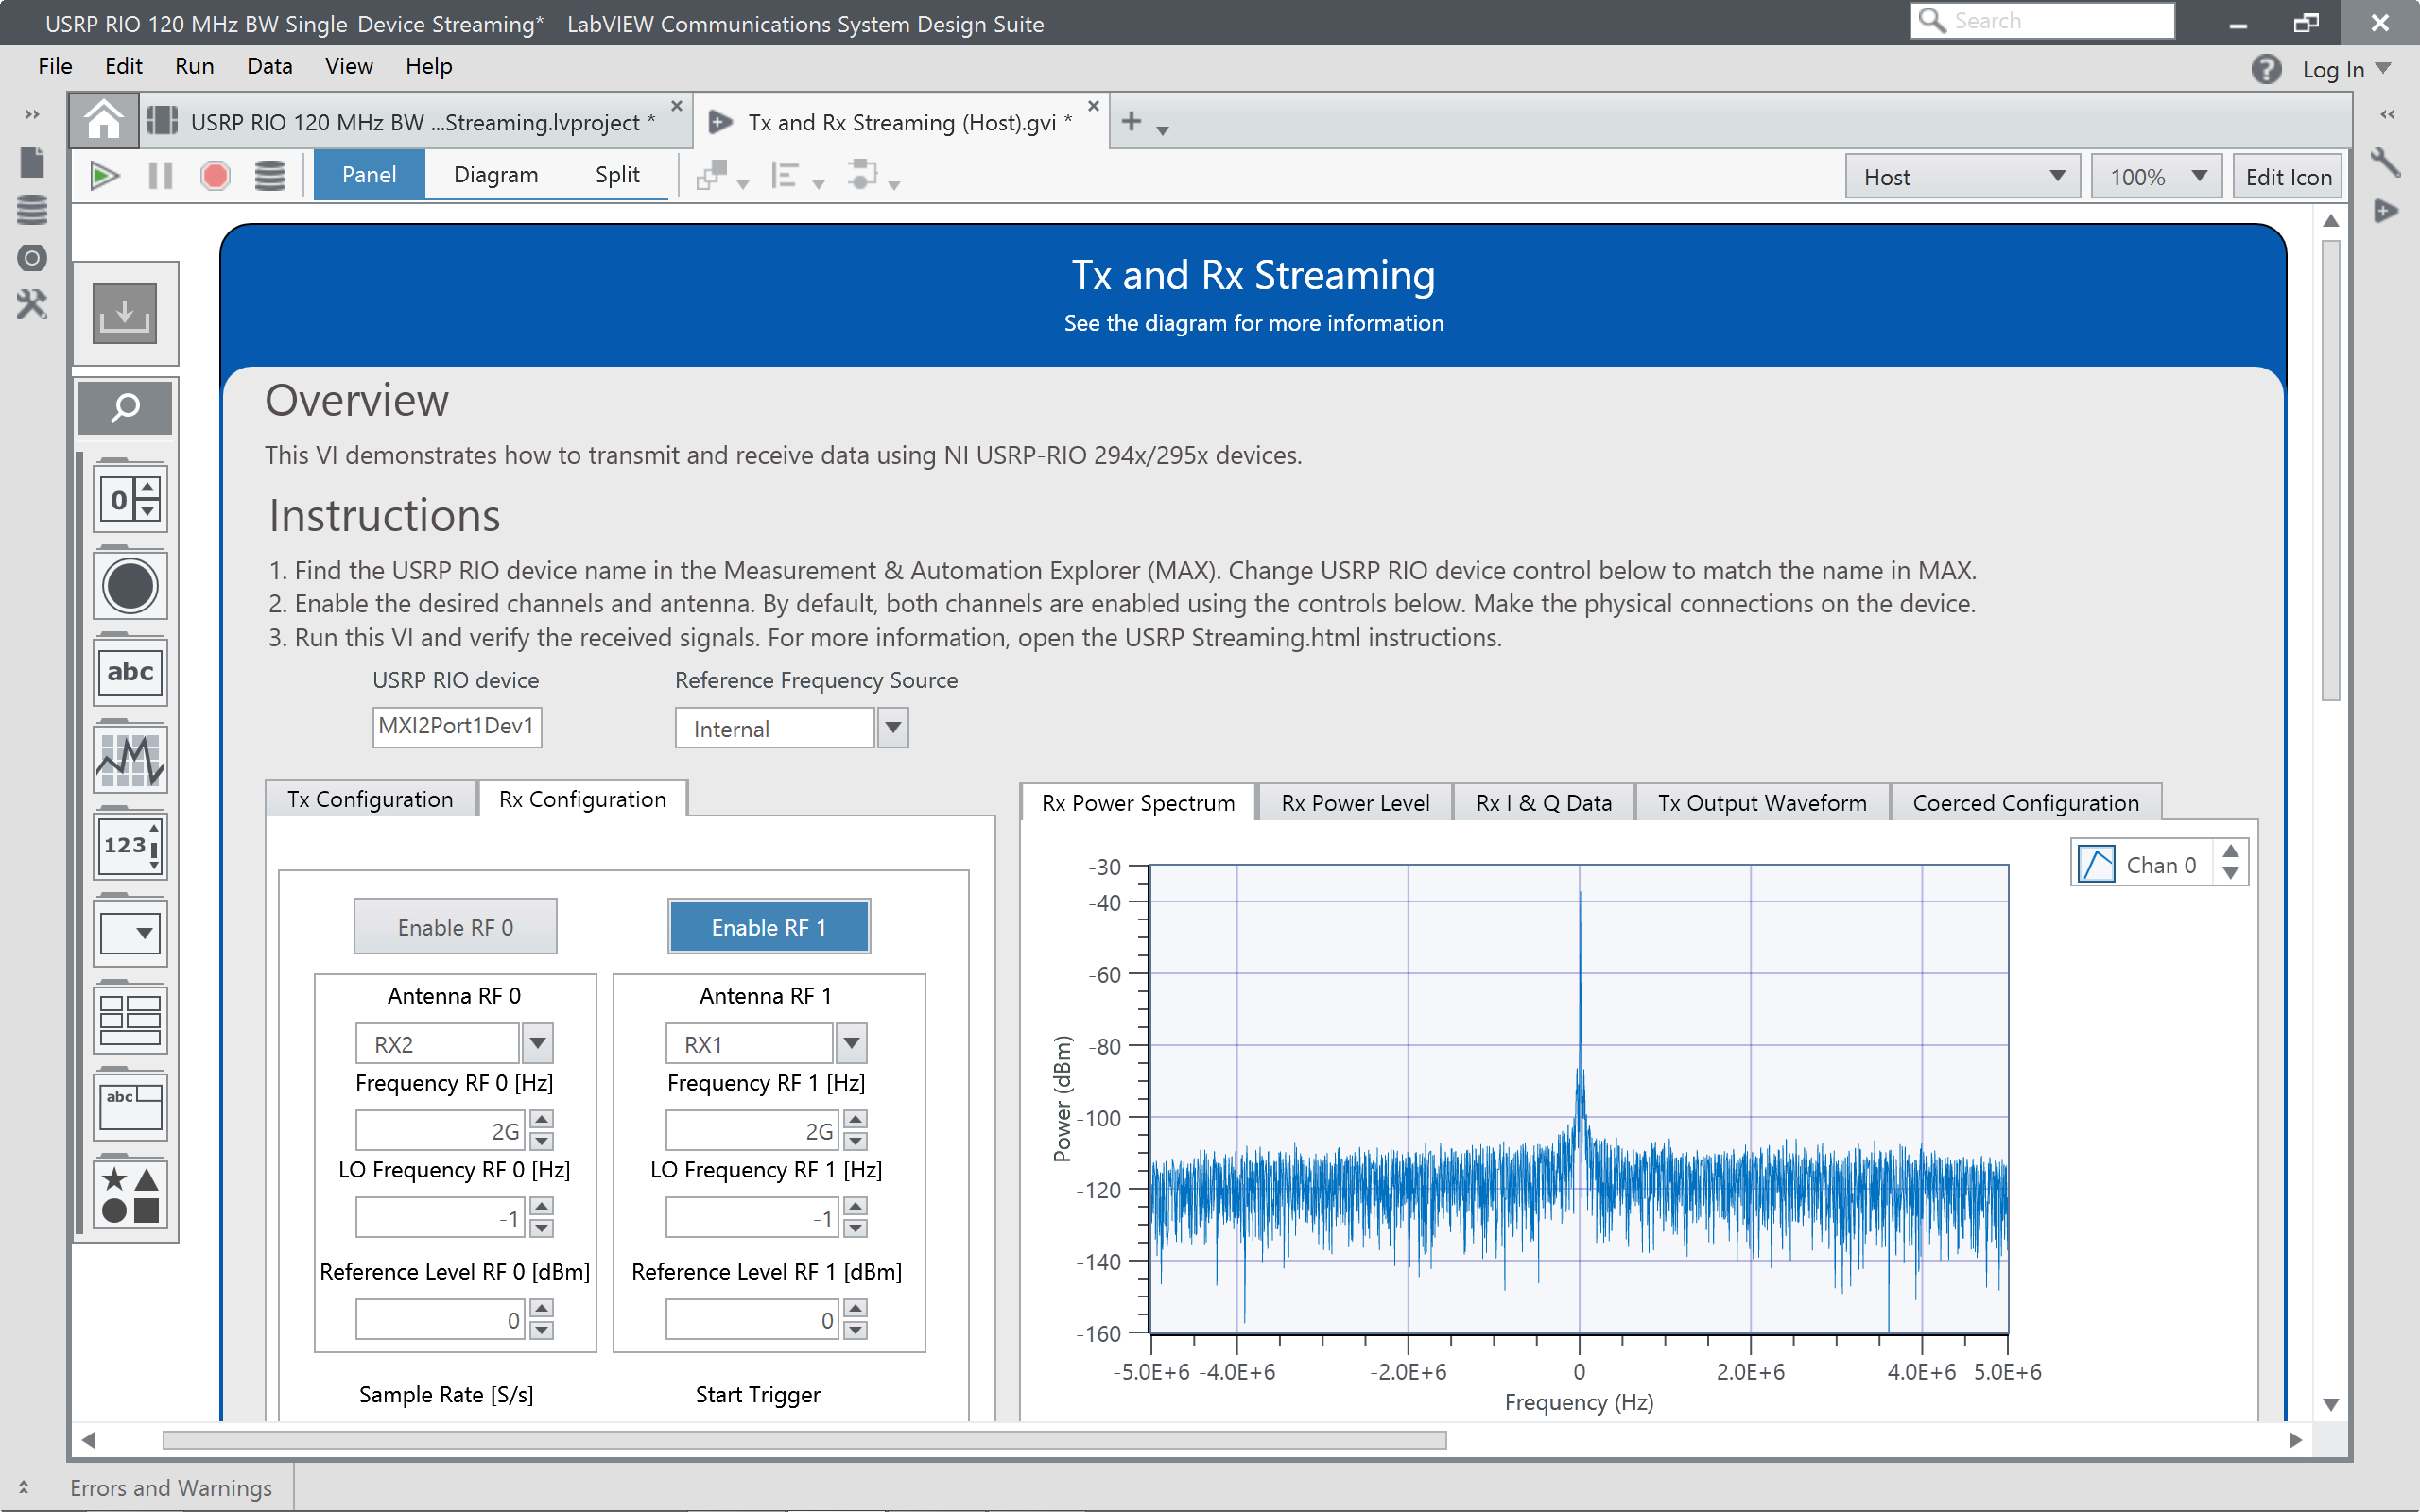Image resolution: width=2420 pixels, height=1512 pixels.
Task: Select the shapes decorations palette icon
Action: [131, 1194]
